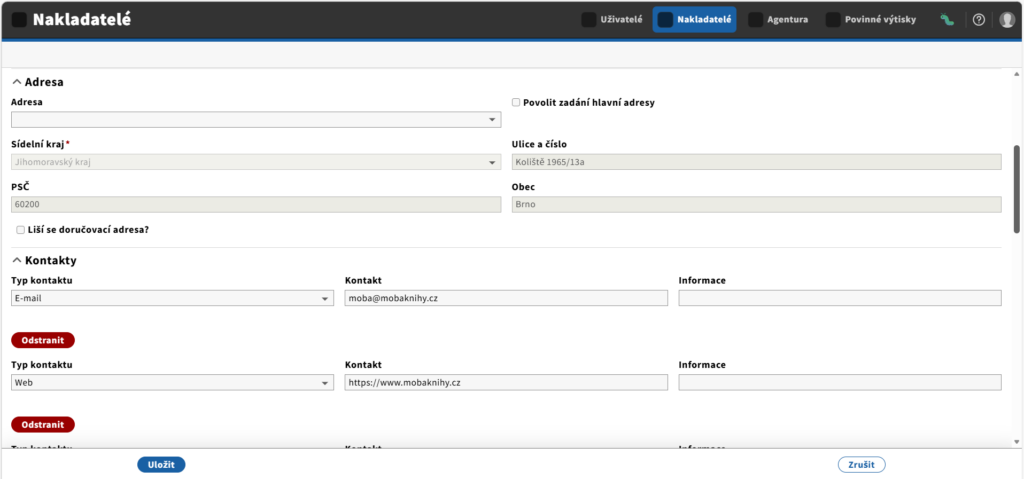Collapse the Adresa section
Image resolution: width=1024 pixels, height=479 pixels.
pos(17,82)
